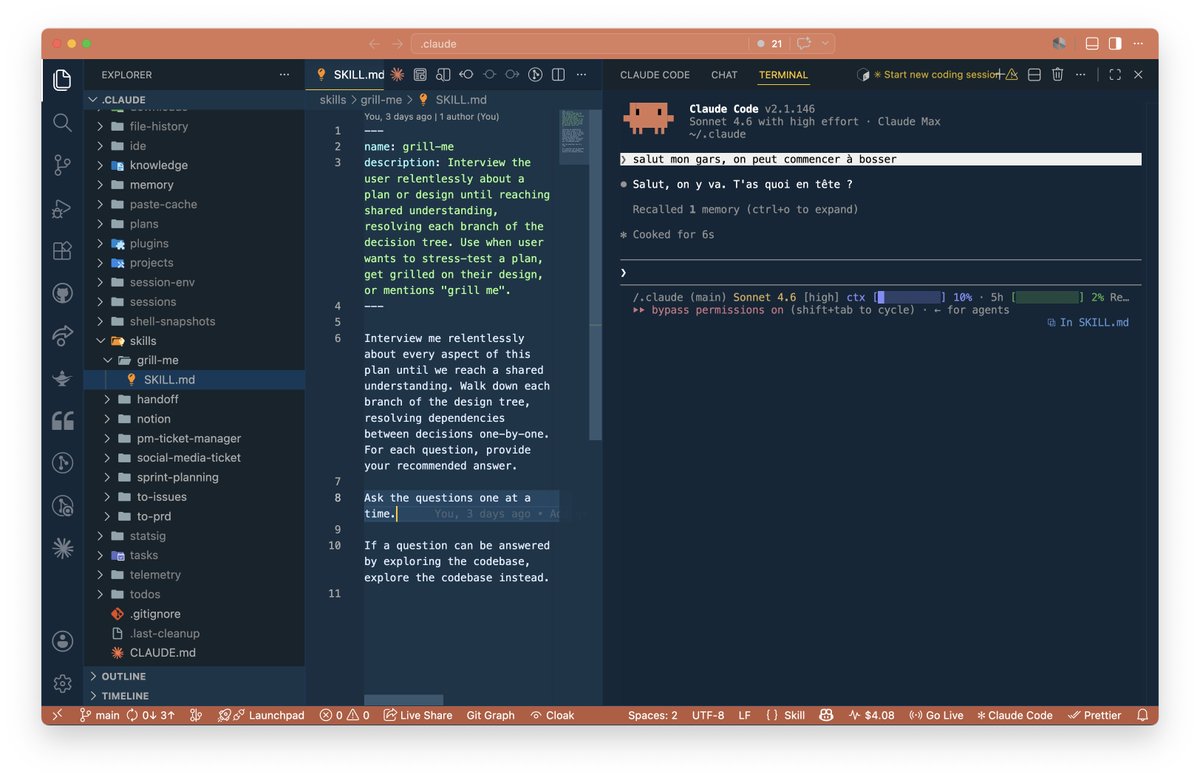
Task: Click the $4.08 cost status item
Action: click(x=871, y=715)
